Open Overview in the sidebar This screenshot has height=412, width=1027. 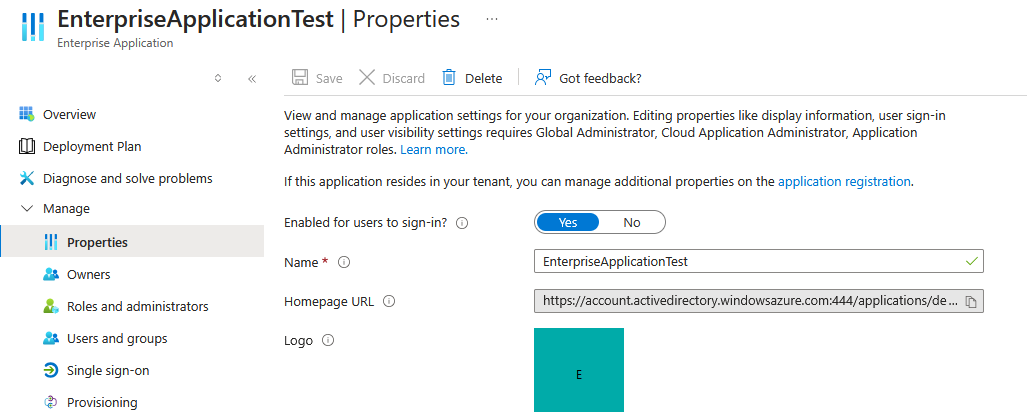69,115
